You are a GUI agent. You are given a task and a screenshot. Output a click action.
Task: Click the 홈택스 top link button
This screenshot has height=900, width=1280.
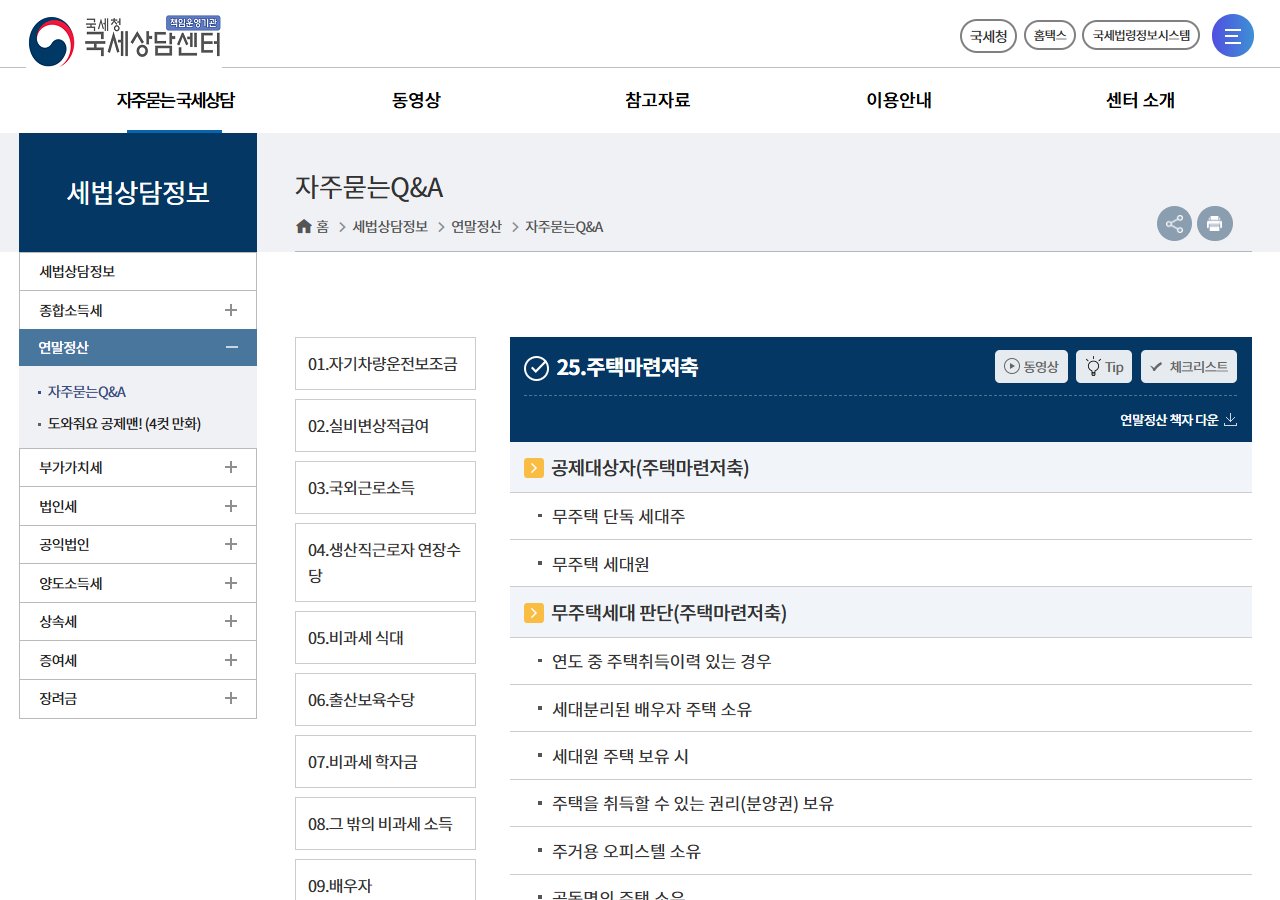click(x=1049, y=36)
